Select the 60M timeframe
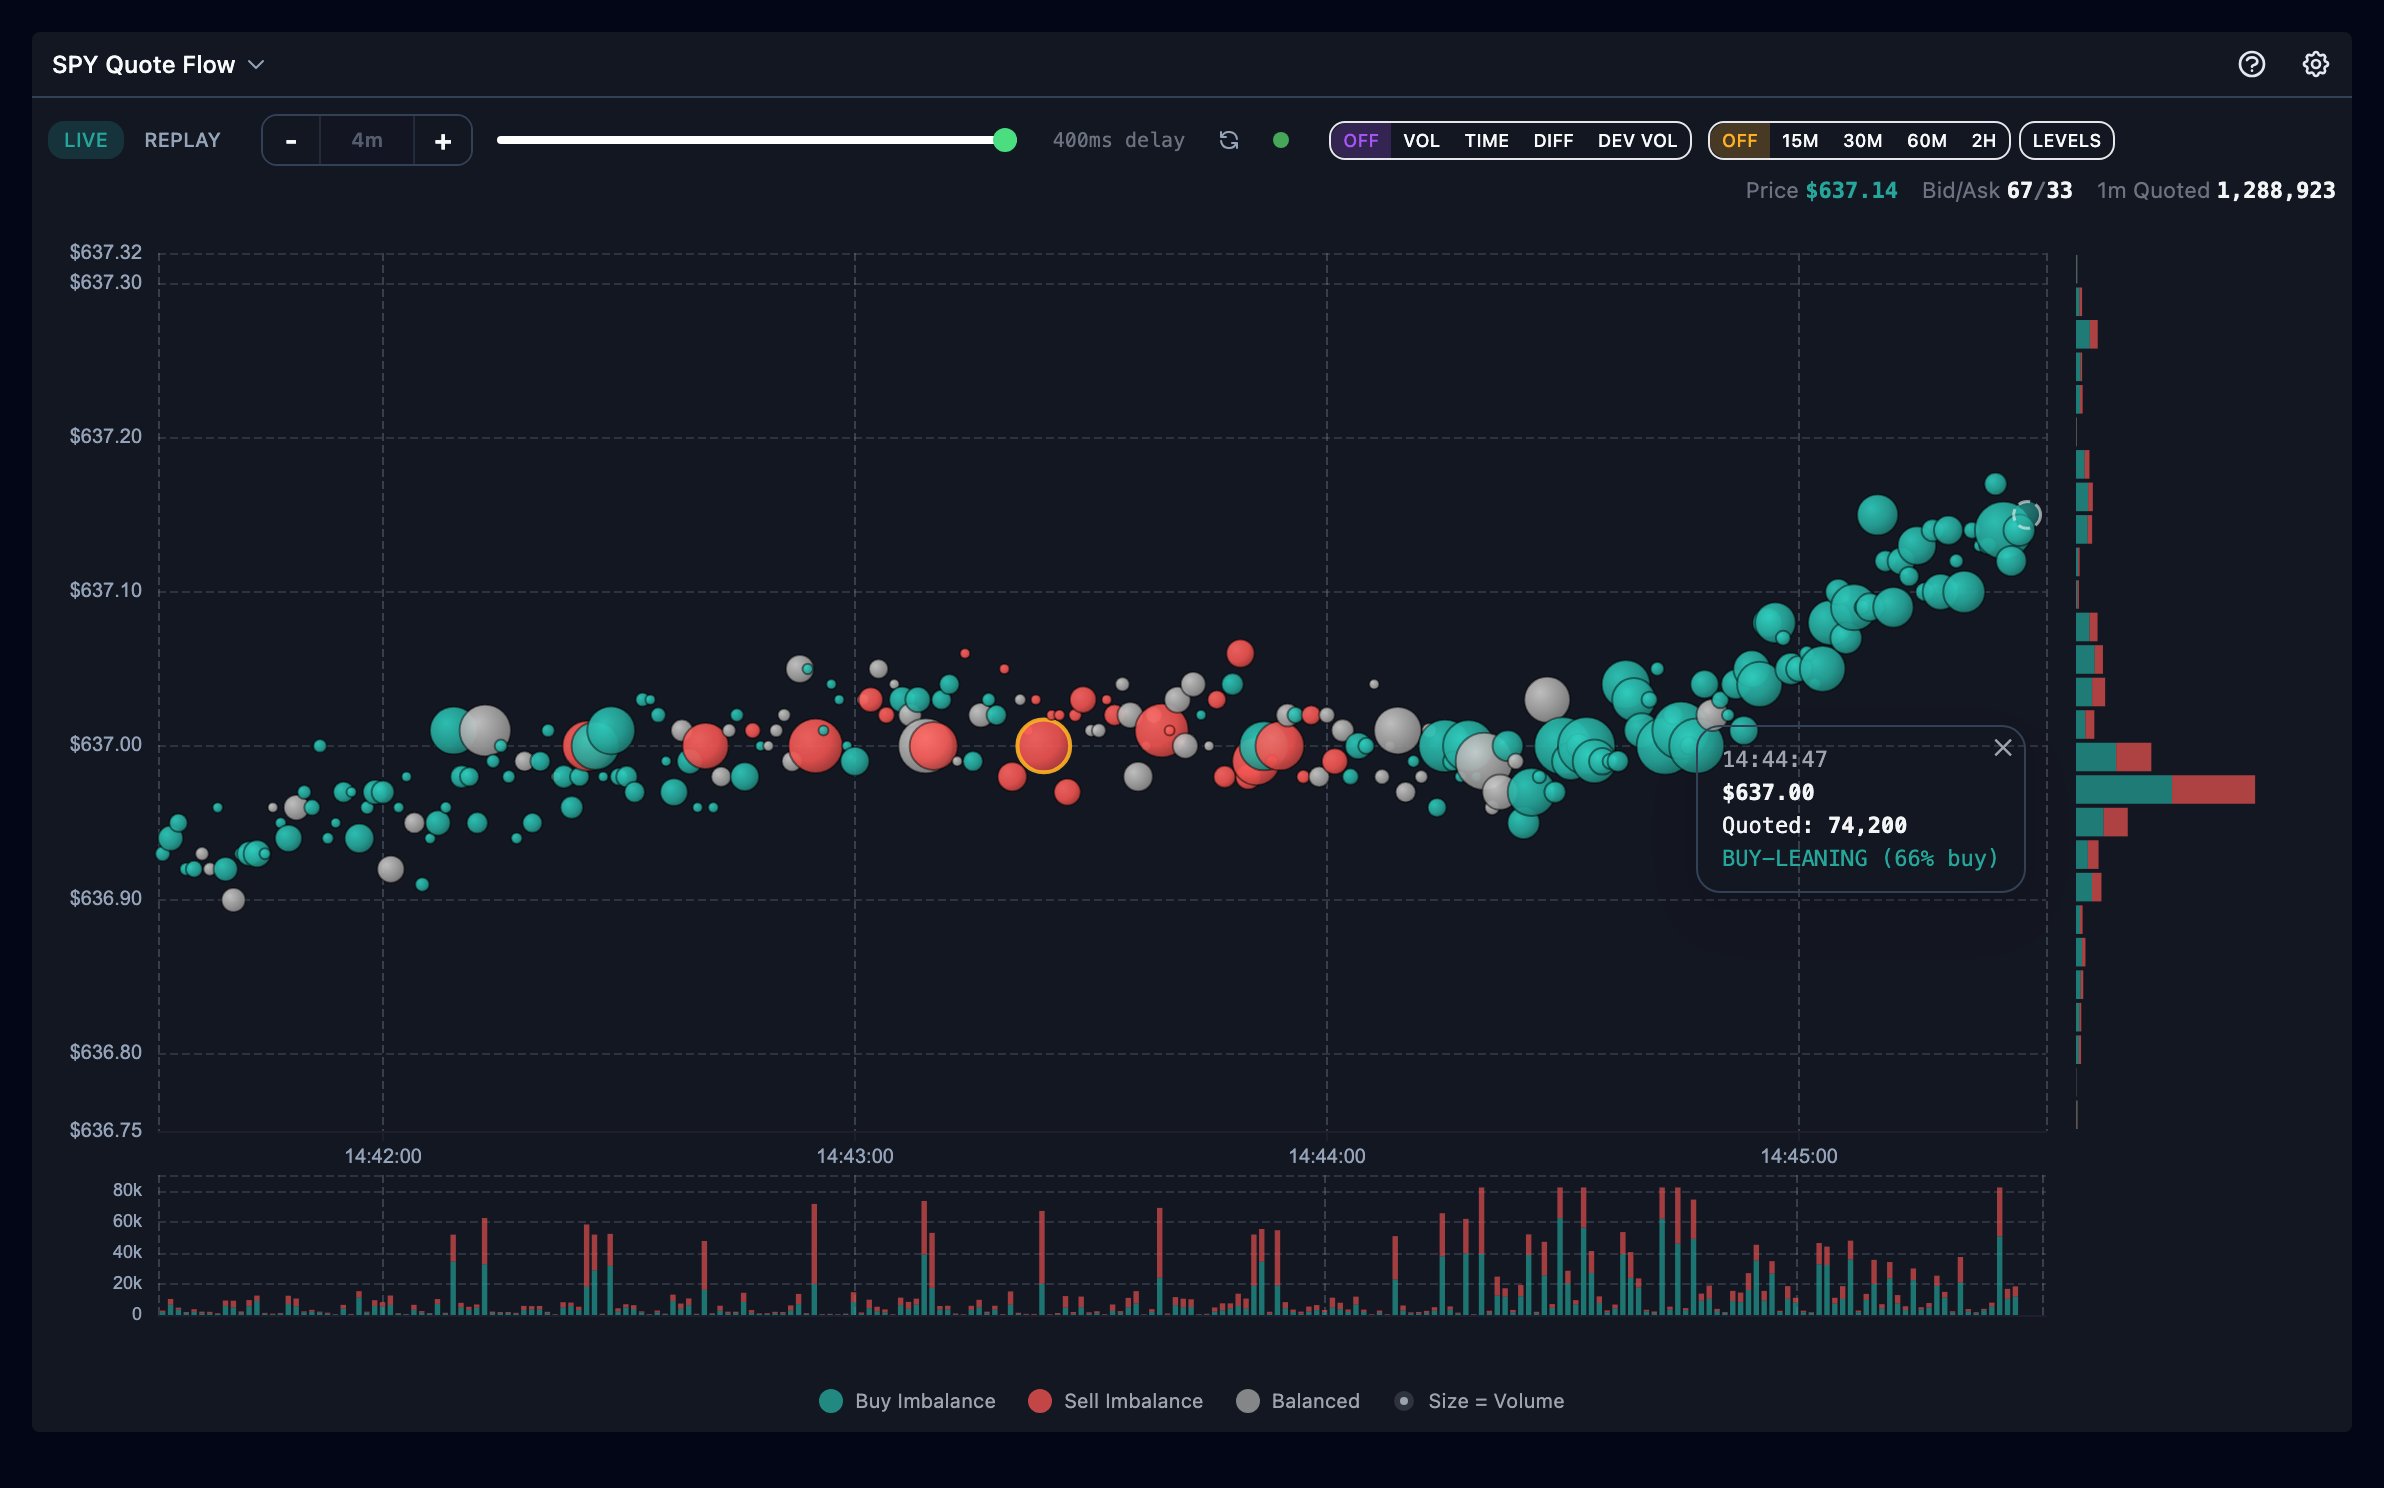The height and width of the screenshot is (1488, 2384). [1926, 141]
